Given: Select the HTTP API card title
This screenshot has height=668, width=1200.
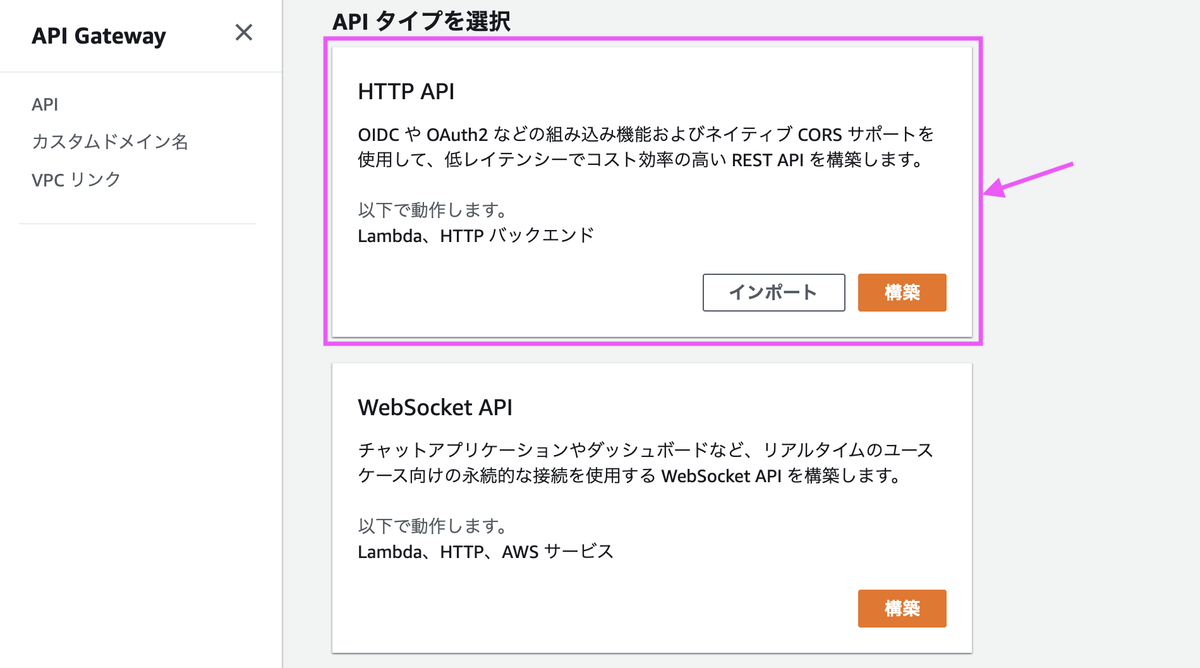Looking at the screenshot, I should [406, 92].
